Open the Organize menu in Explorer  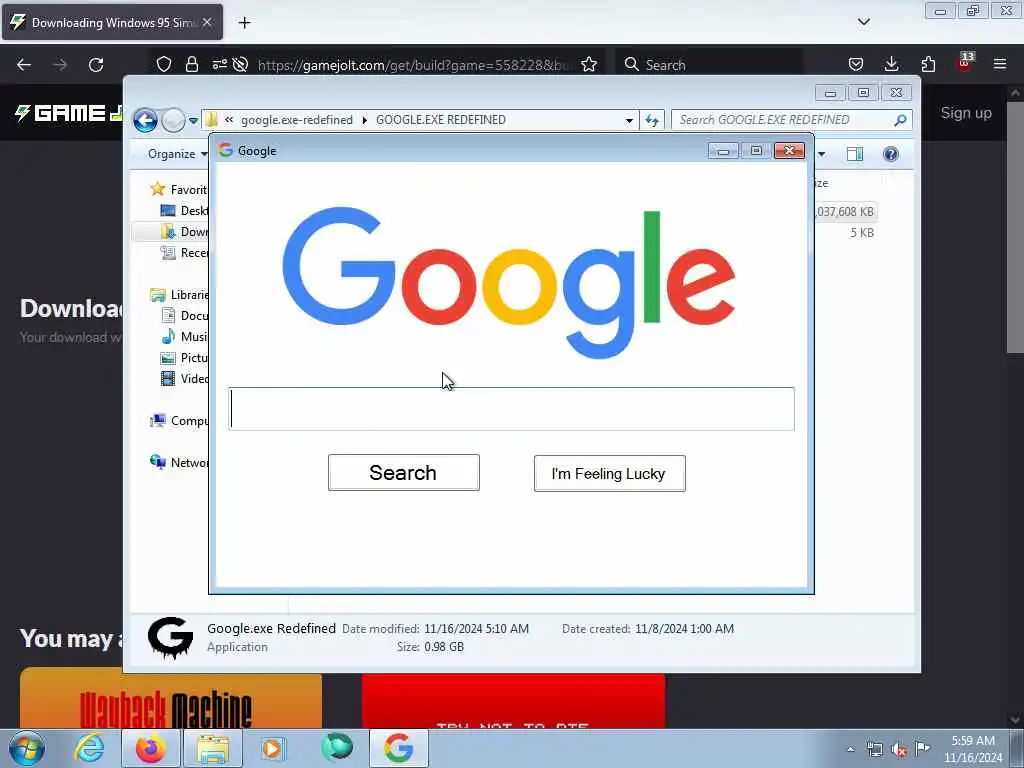[176, 154]
